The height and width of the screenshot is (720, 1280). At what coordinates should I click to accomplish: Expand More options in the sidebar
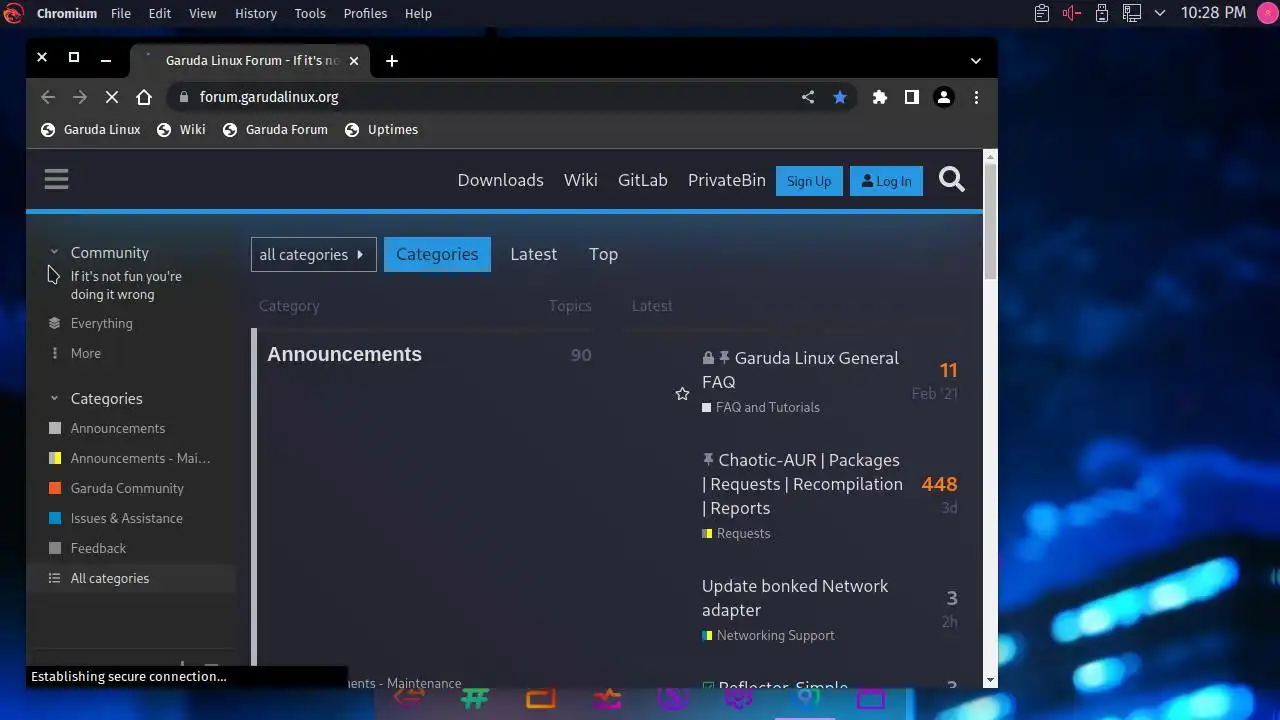[x=85, y=353]
